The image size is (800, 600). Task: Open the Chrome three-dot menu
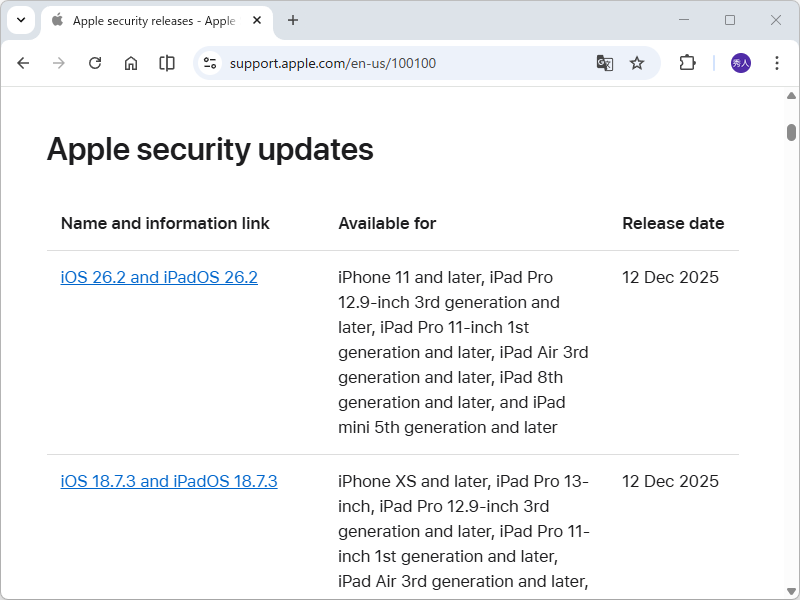(x=777, y=63)
